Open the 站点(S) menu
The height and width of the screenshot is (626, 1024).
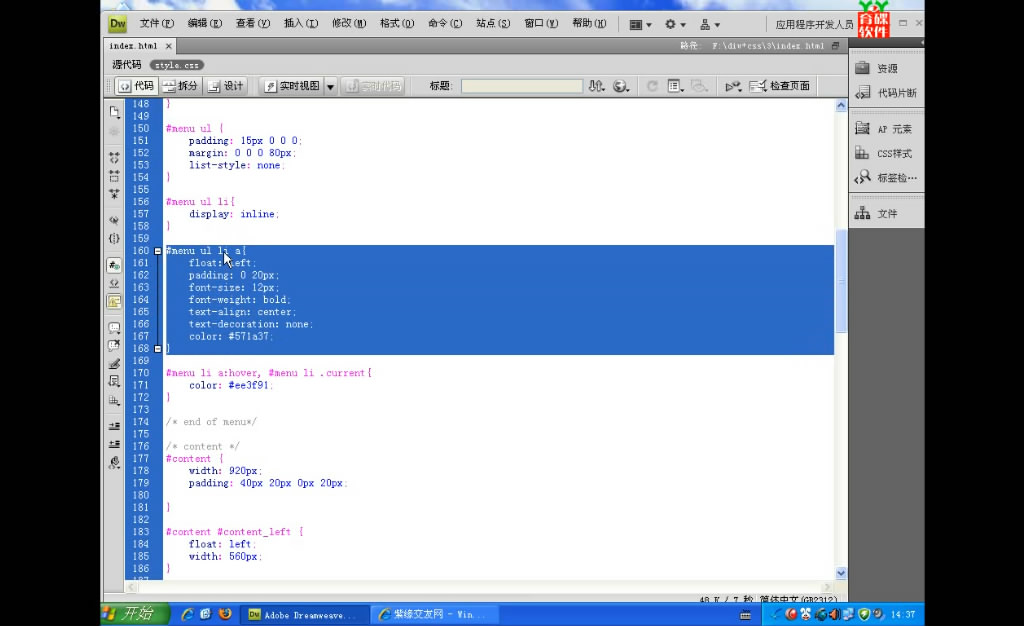tap(493, 23)
